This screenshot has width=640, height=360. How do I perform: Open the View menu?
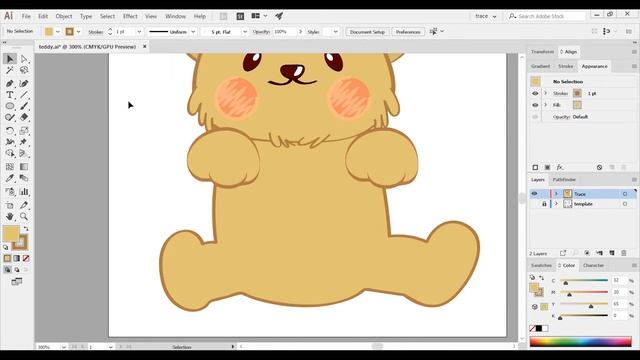(151, 16)
